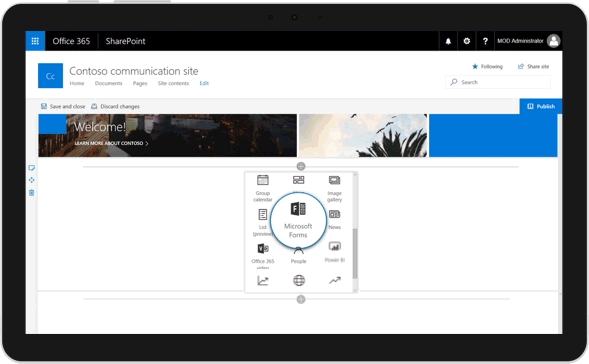Select the List (preview) web part
589x364 pixels.
263,223
